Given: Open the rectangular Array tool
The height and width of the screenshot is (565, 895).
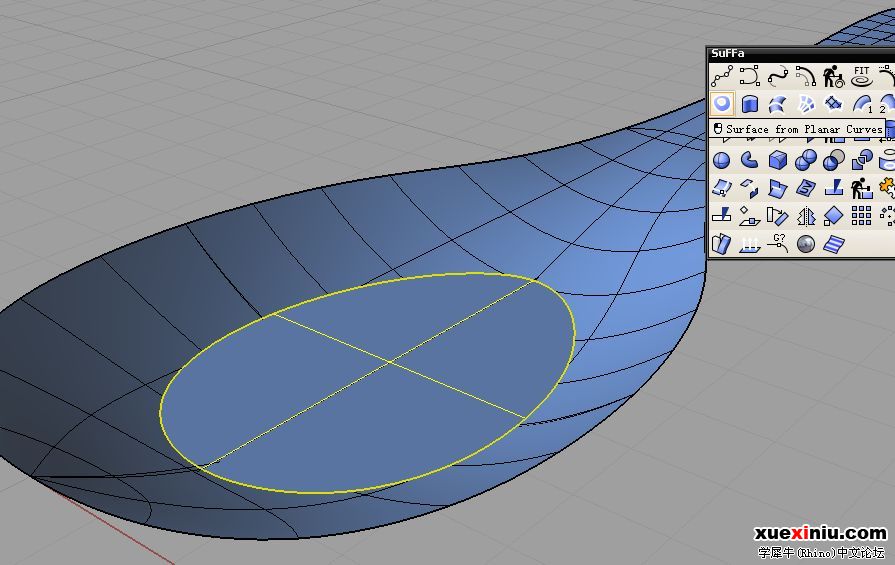Looking at the screenshot, I should pos(861,216).
